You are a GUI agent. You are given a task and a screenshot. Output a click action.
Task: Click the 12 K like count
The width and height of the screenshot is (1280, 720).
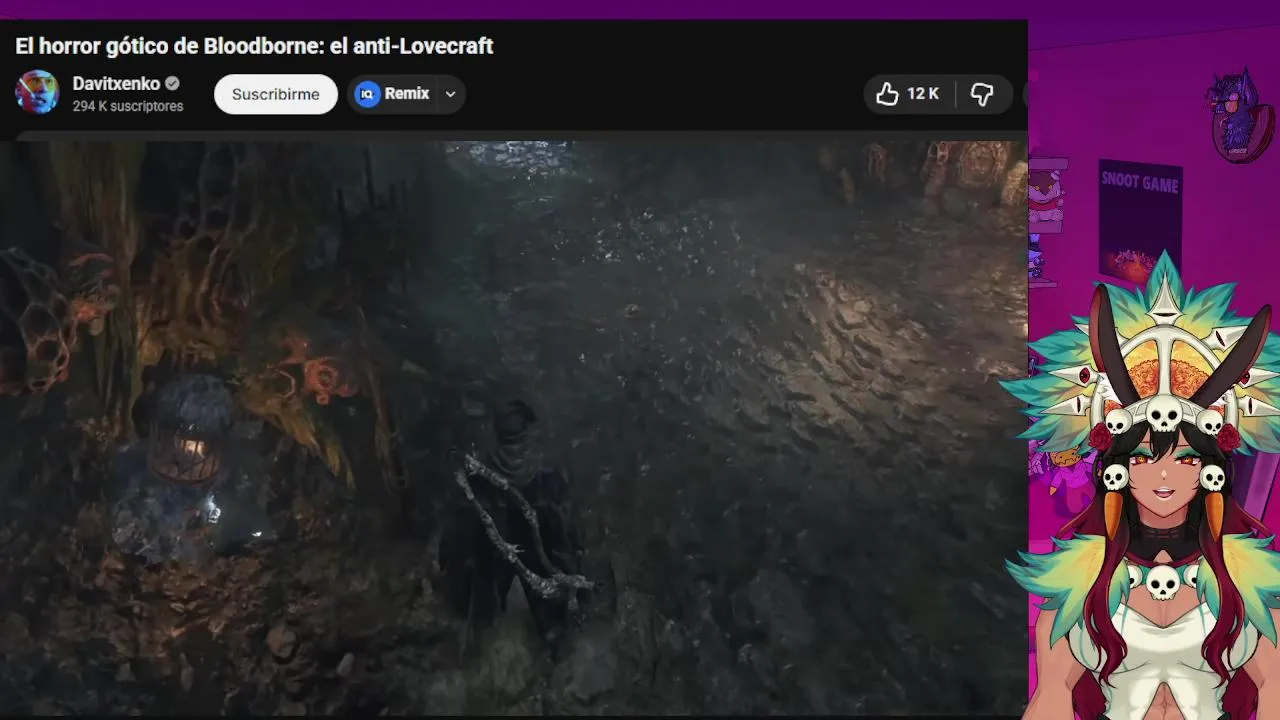coord(923,94)
